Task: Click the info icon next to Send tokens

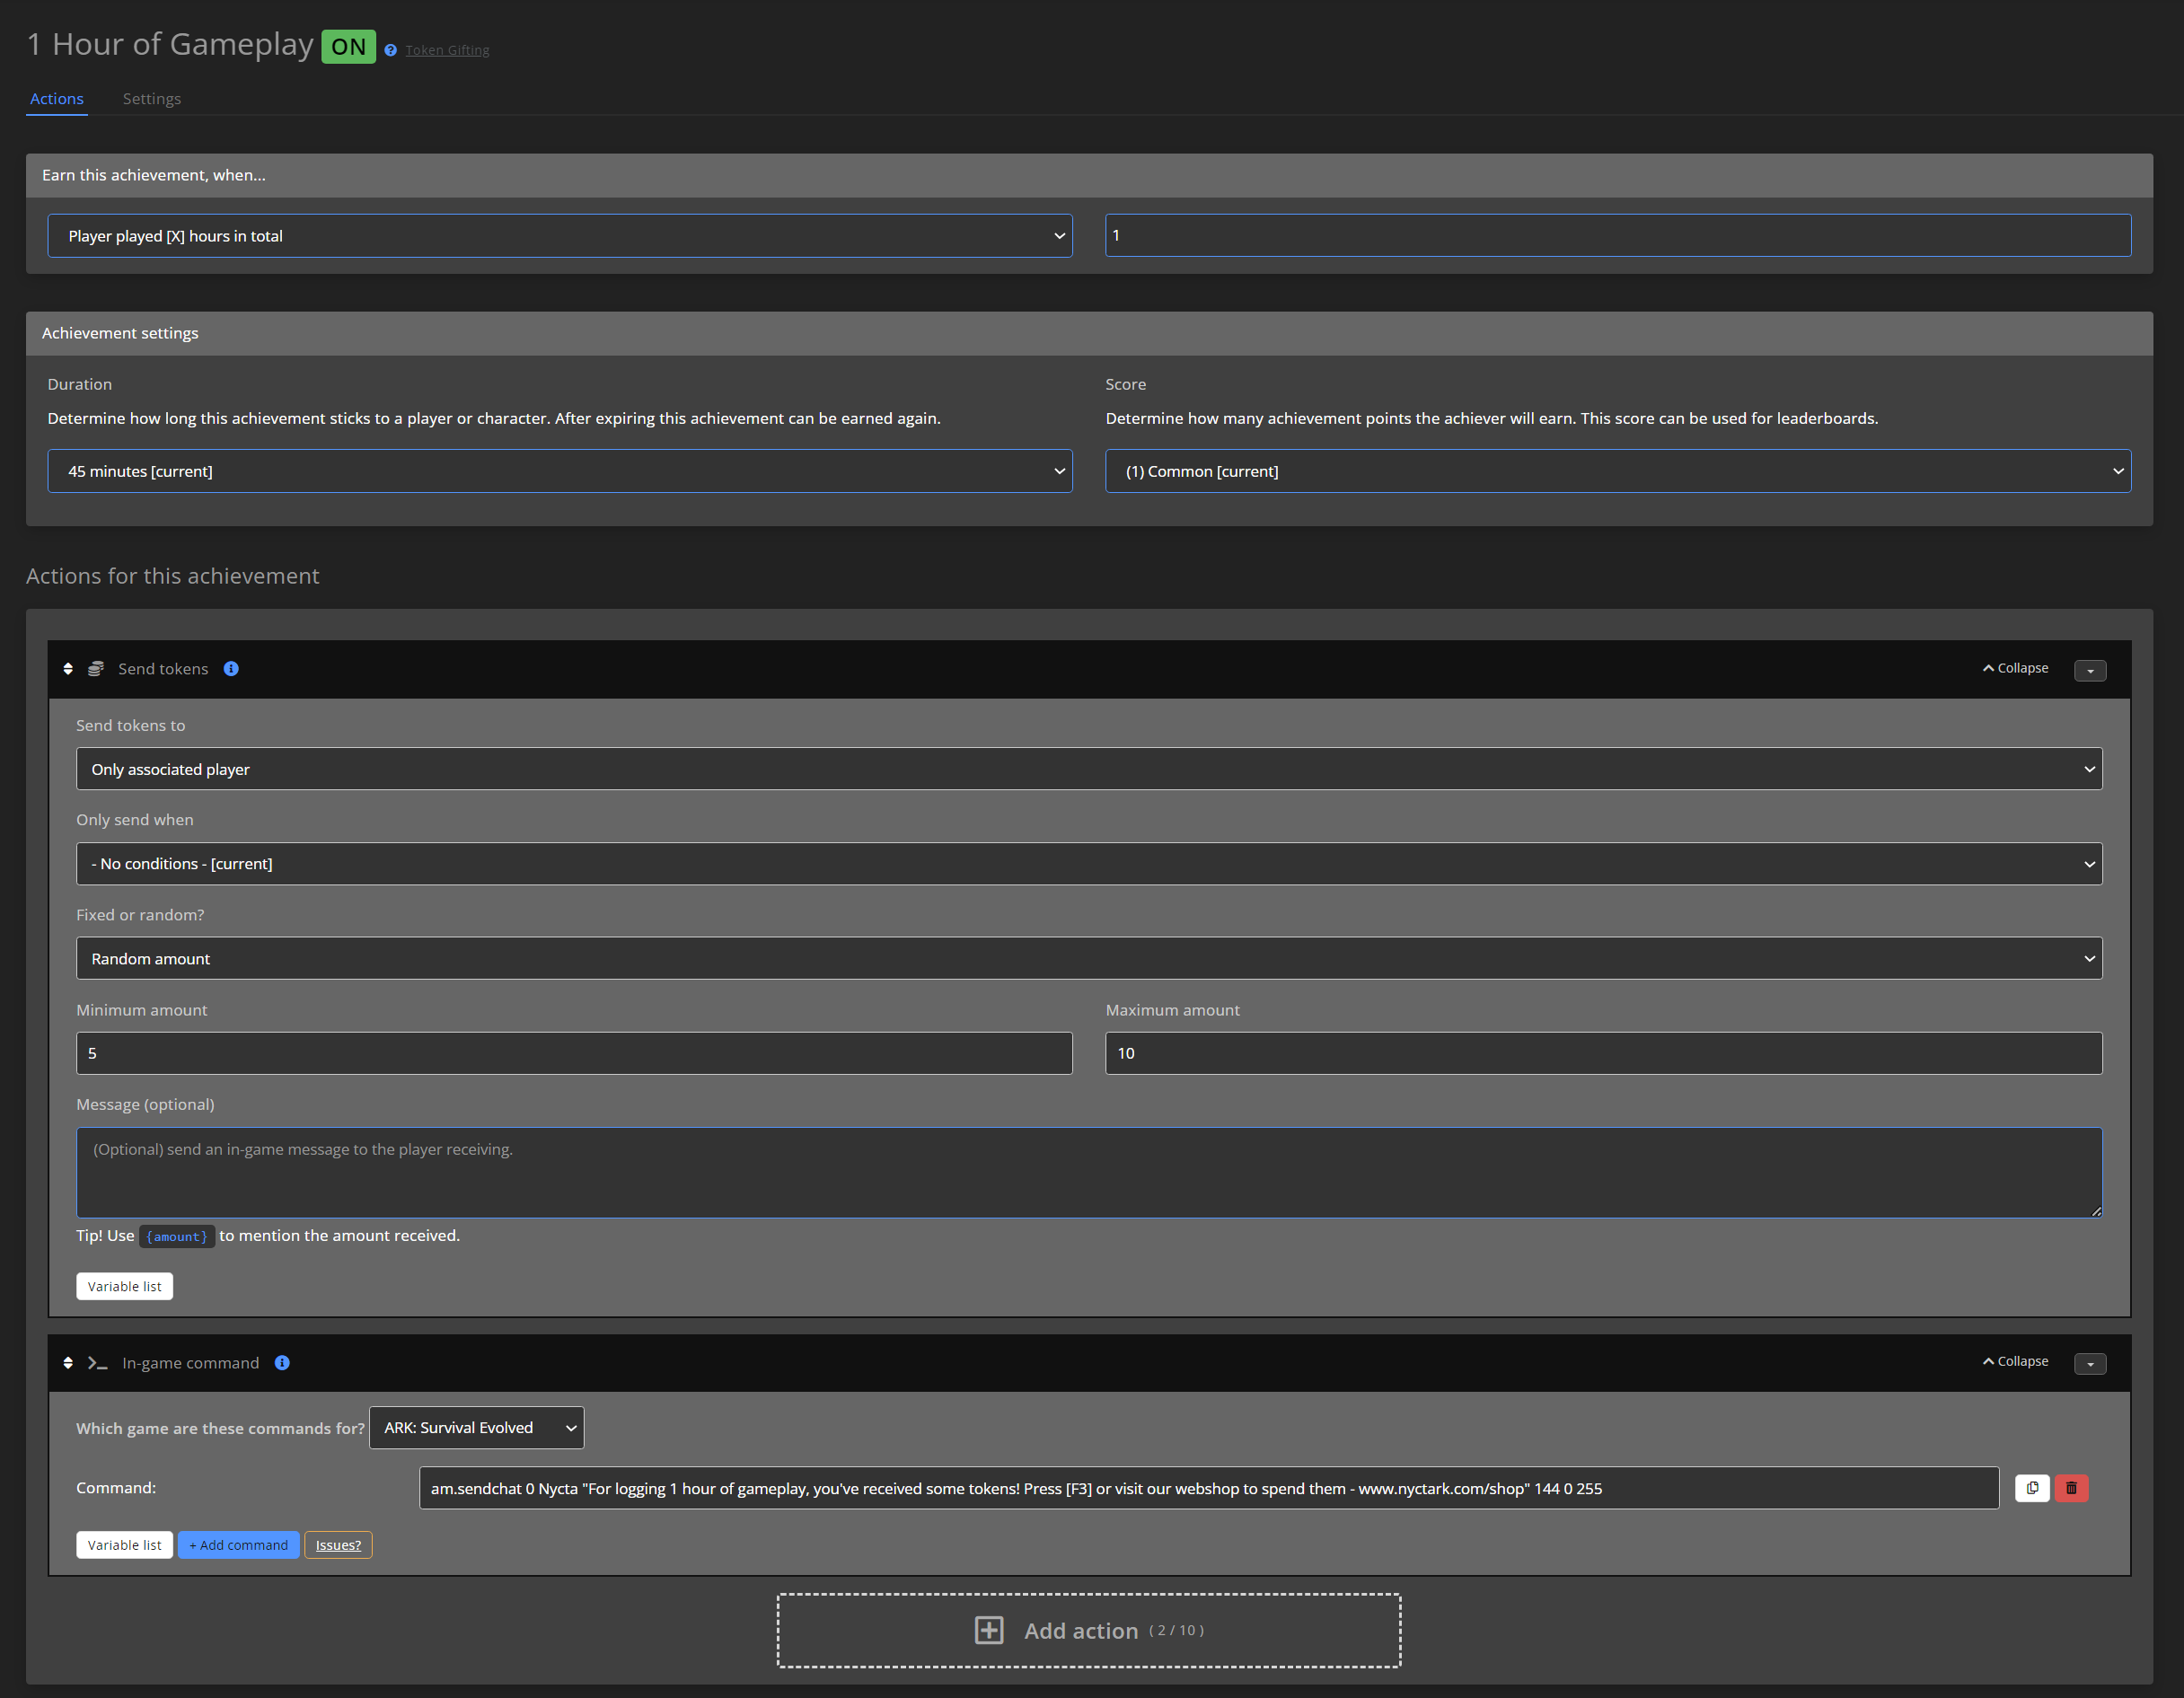Action: [x=231, y=669]
